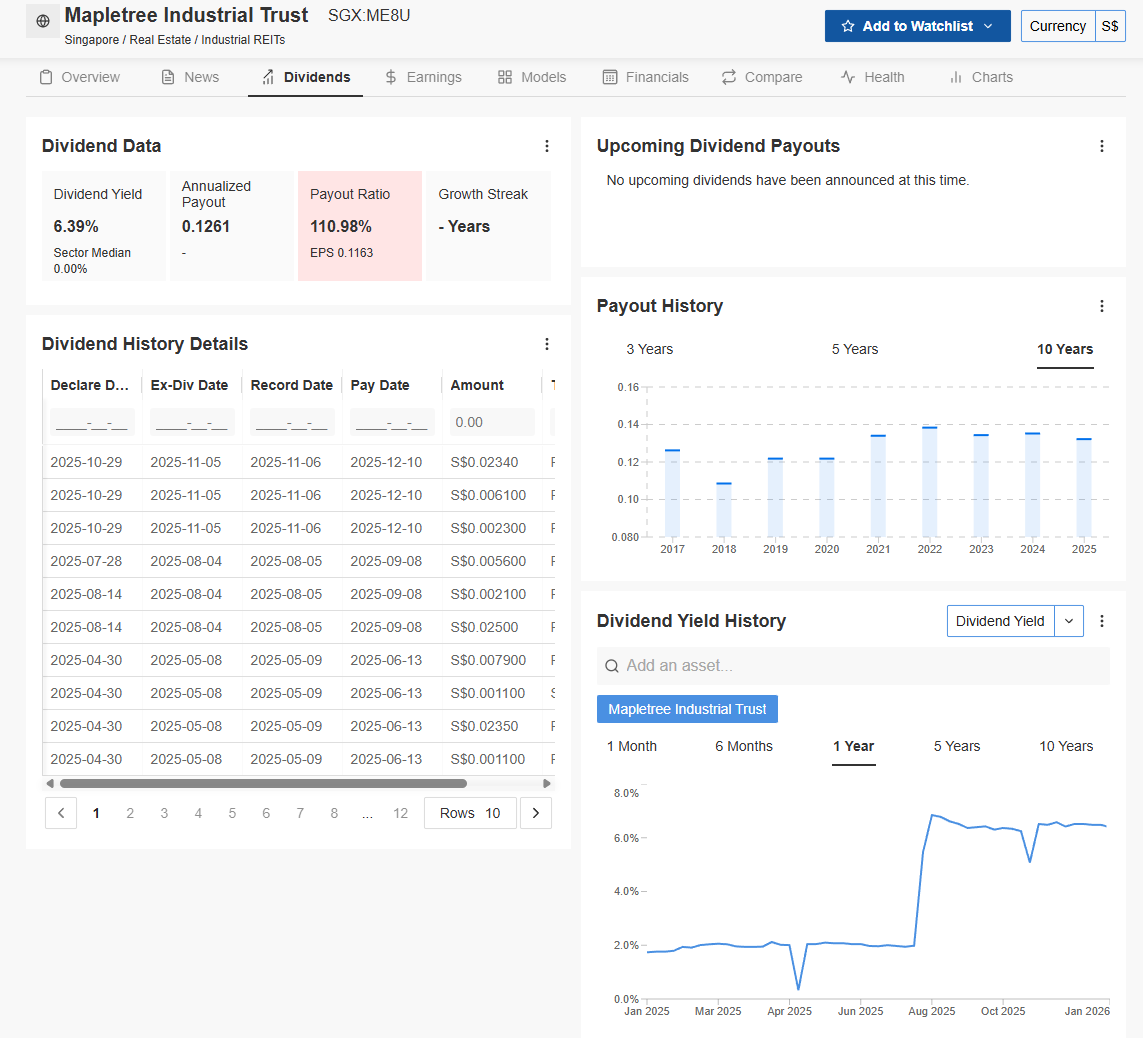The image size is (1143, 1038).
Task: Open Upcoming Dividend Payouts options menu
Action: click(x=1102, y=146)
